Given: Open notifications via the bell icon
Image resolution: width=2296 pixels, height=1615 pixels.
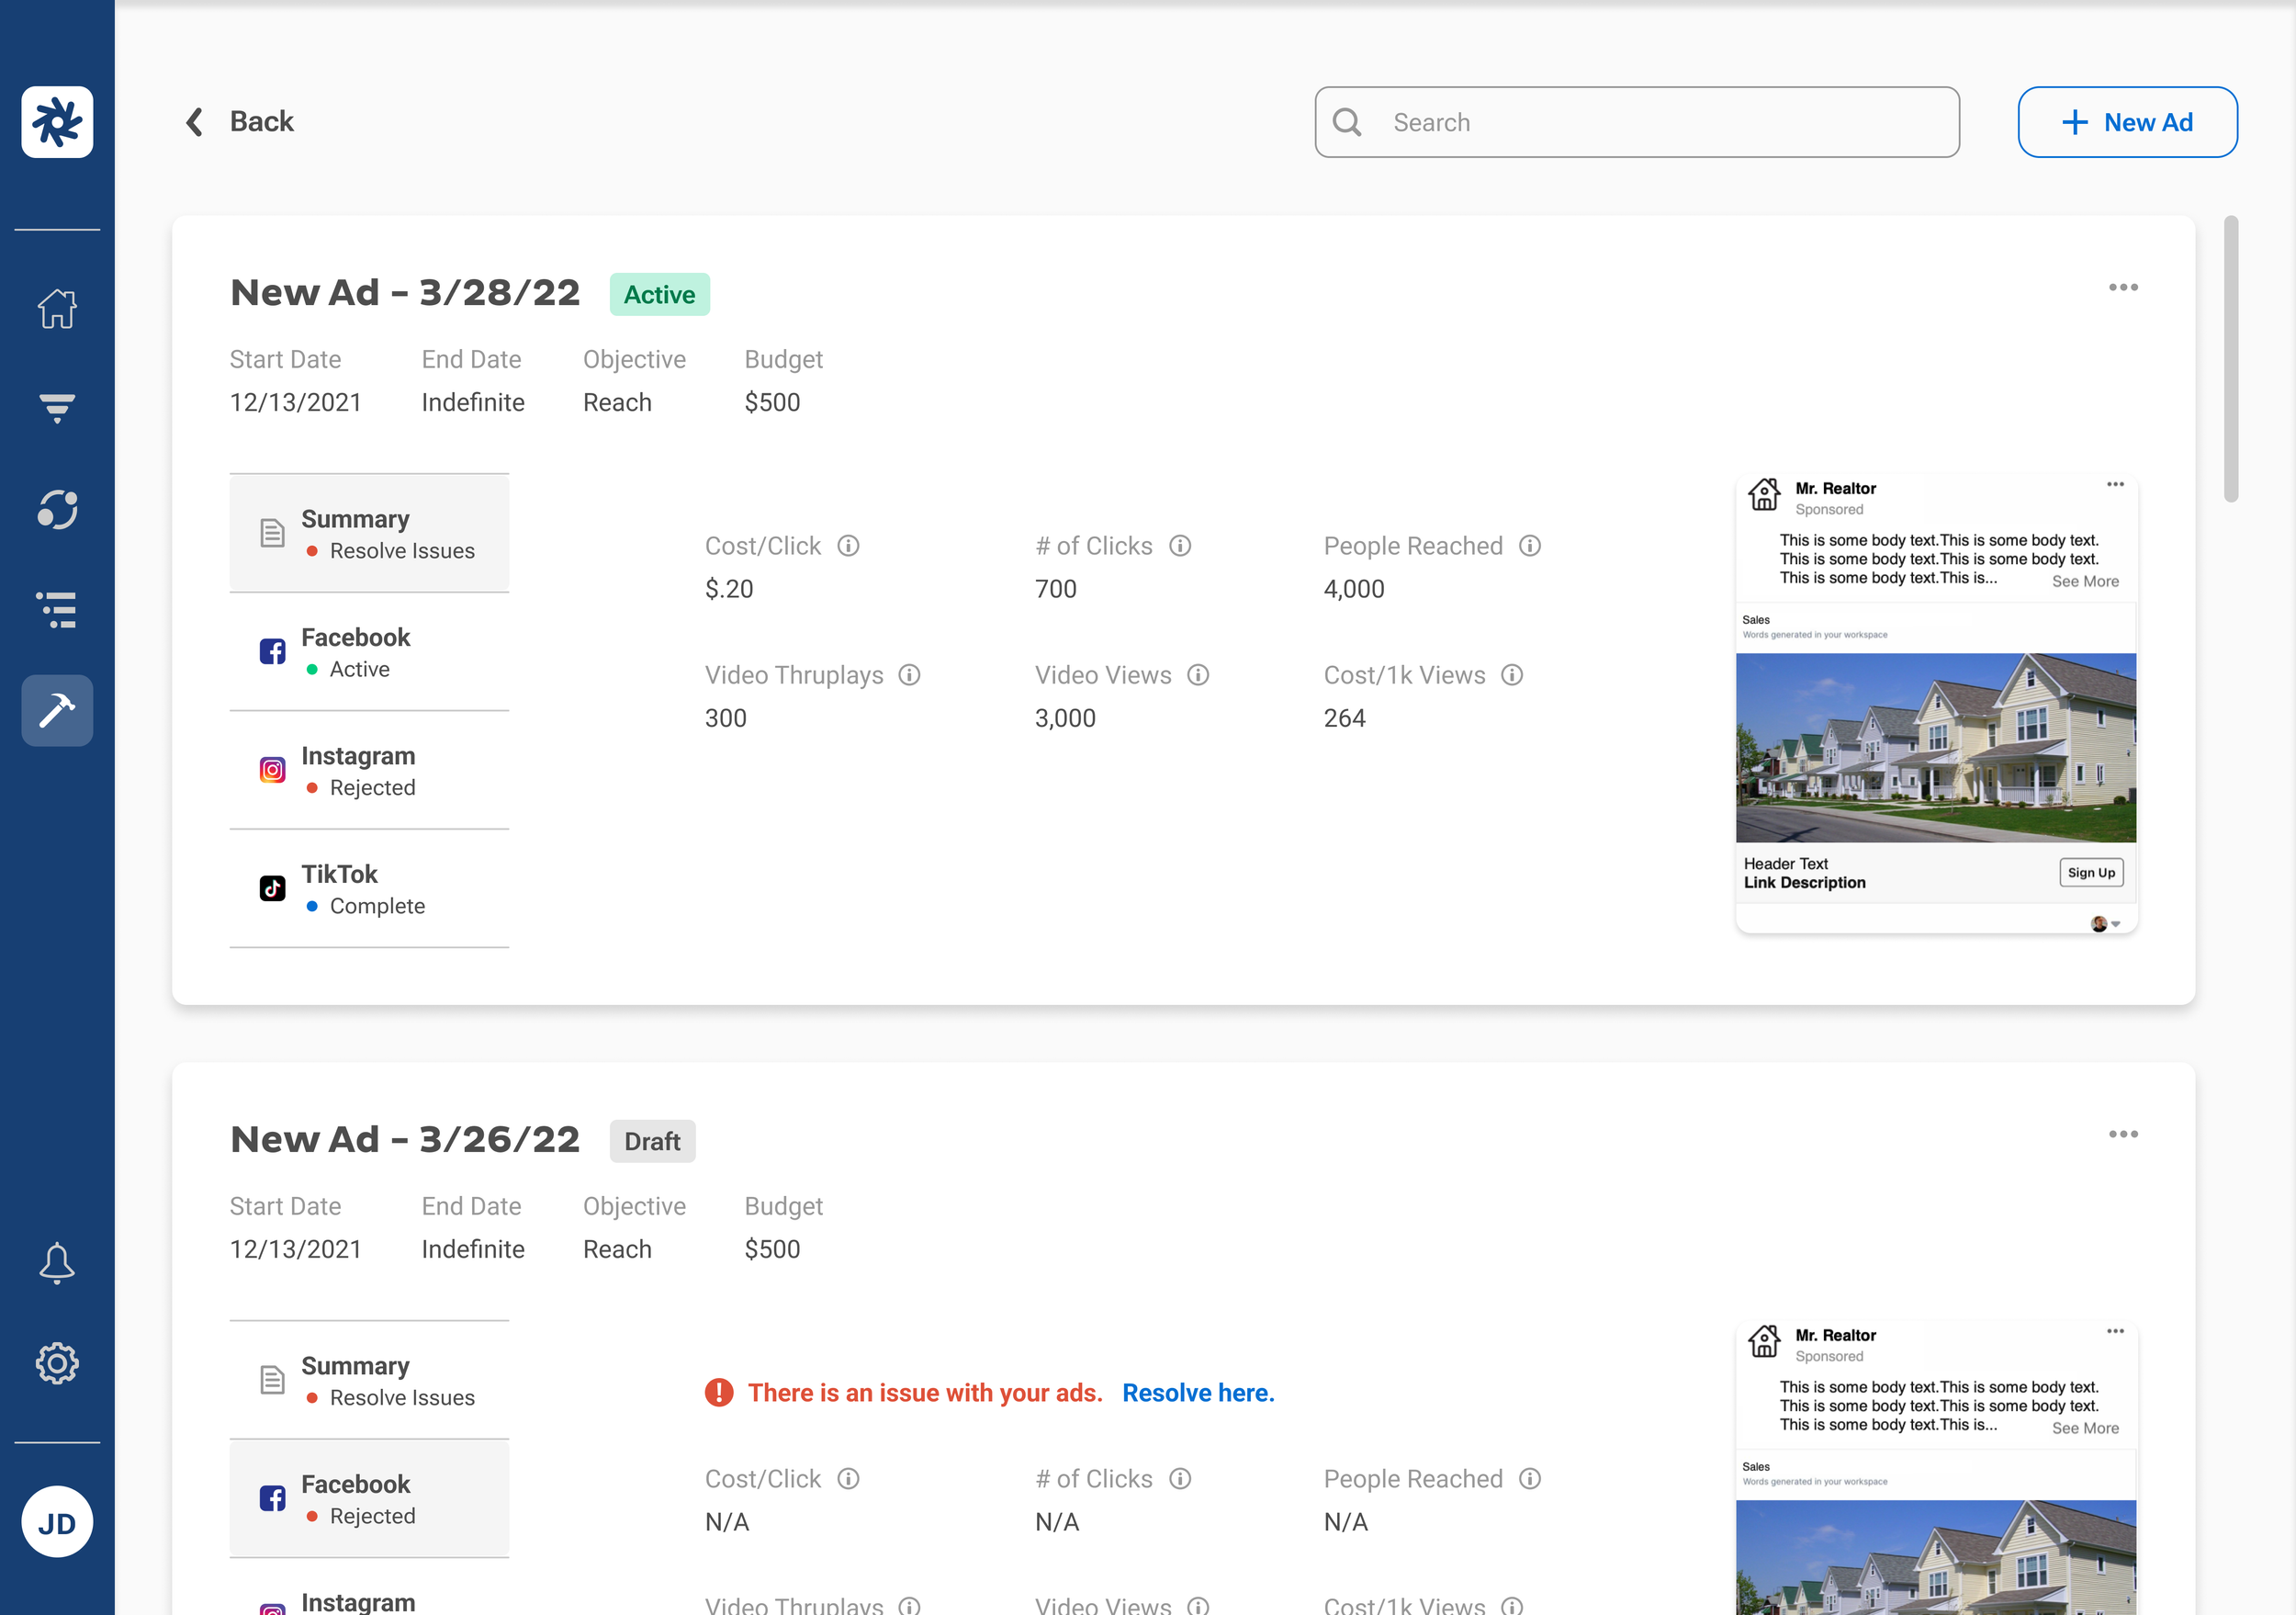Looking at the screenshot, I should 57,1262.
